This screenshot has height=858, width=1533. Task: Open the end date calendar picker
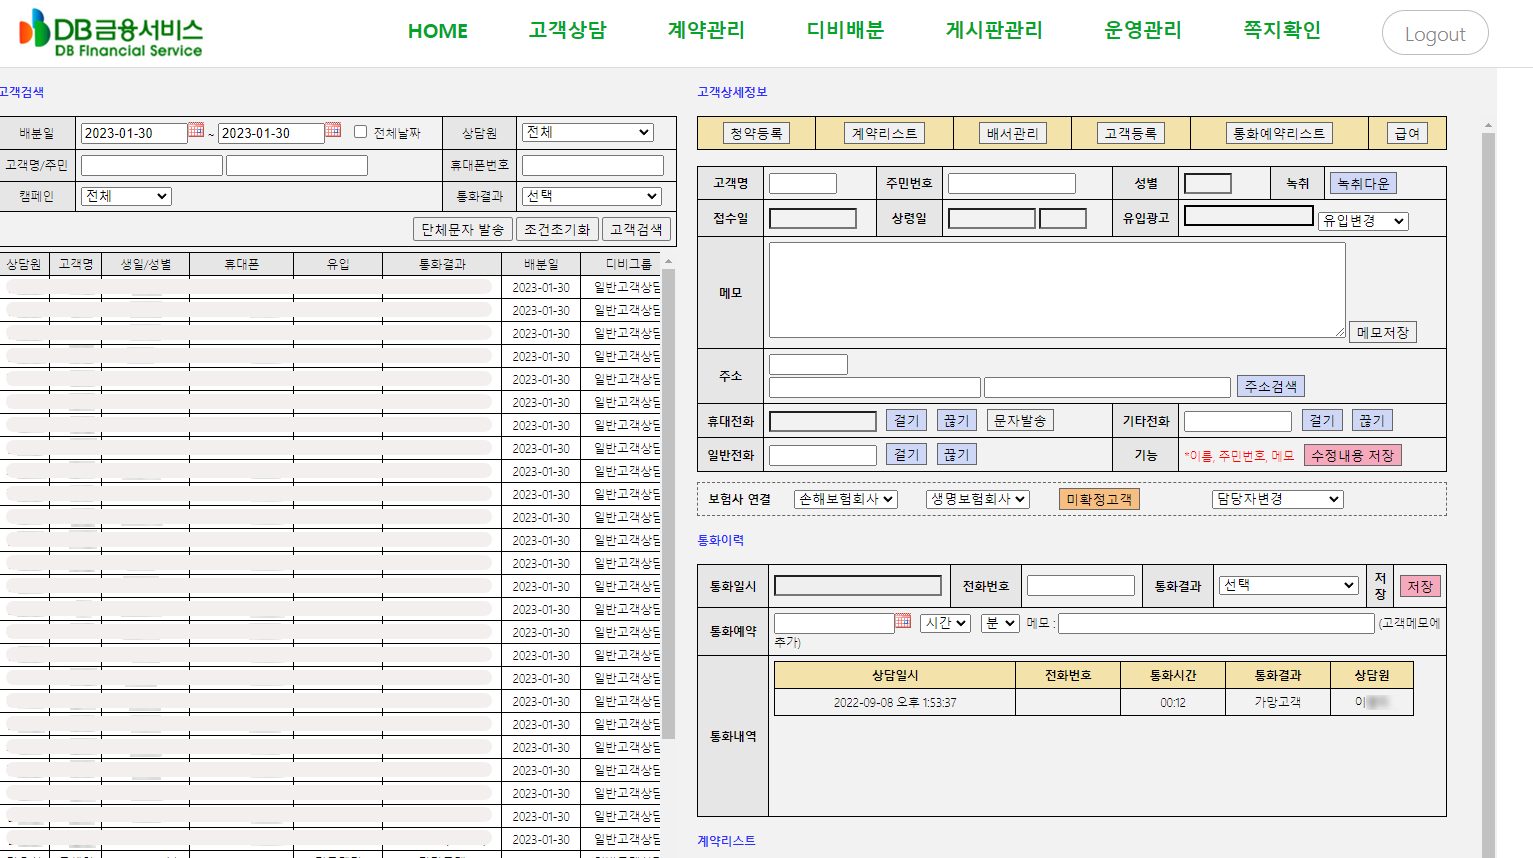(x=333, y=131)
